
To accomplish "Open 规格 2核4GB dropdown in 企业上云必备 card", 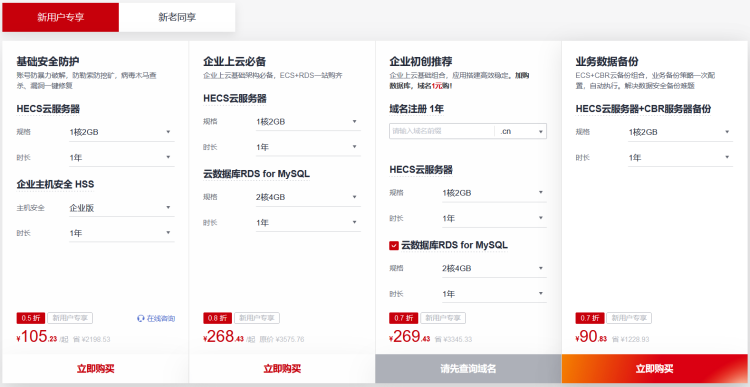I will click(x=308, y=197).
